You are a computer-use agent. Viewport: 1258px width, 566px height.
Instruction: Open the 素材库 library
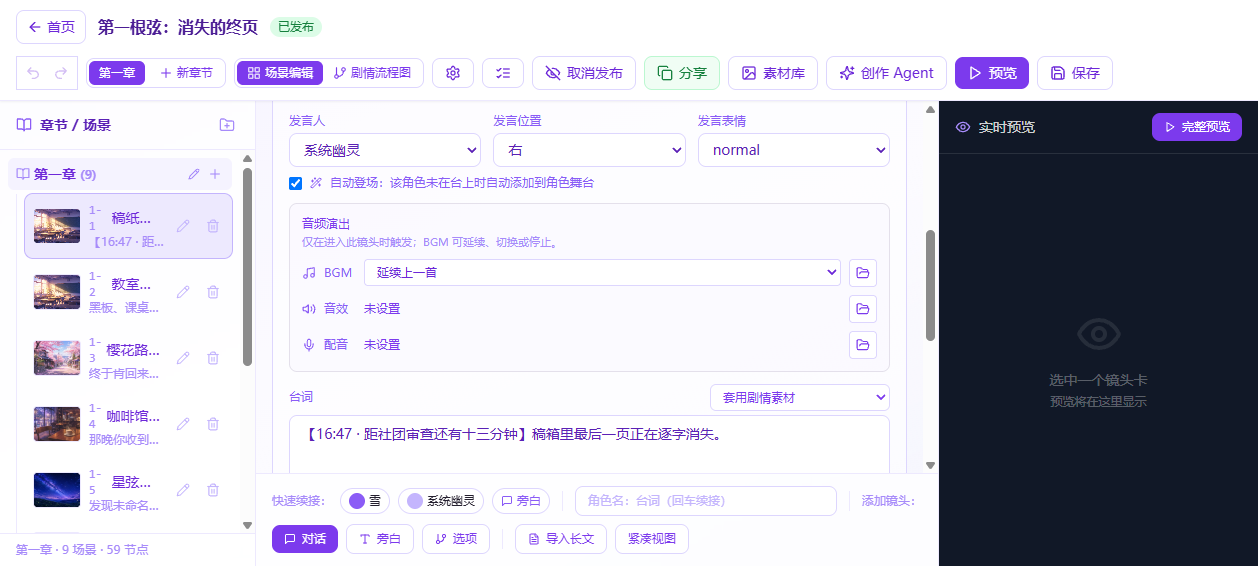(773, 73)
